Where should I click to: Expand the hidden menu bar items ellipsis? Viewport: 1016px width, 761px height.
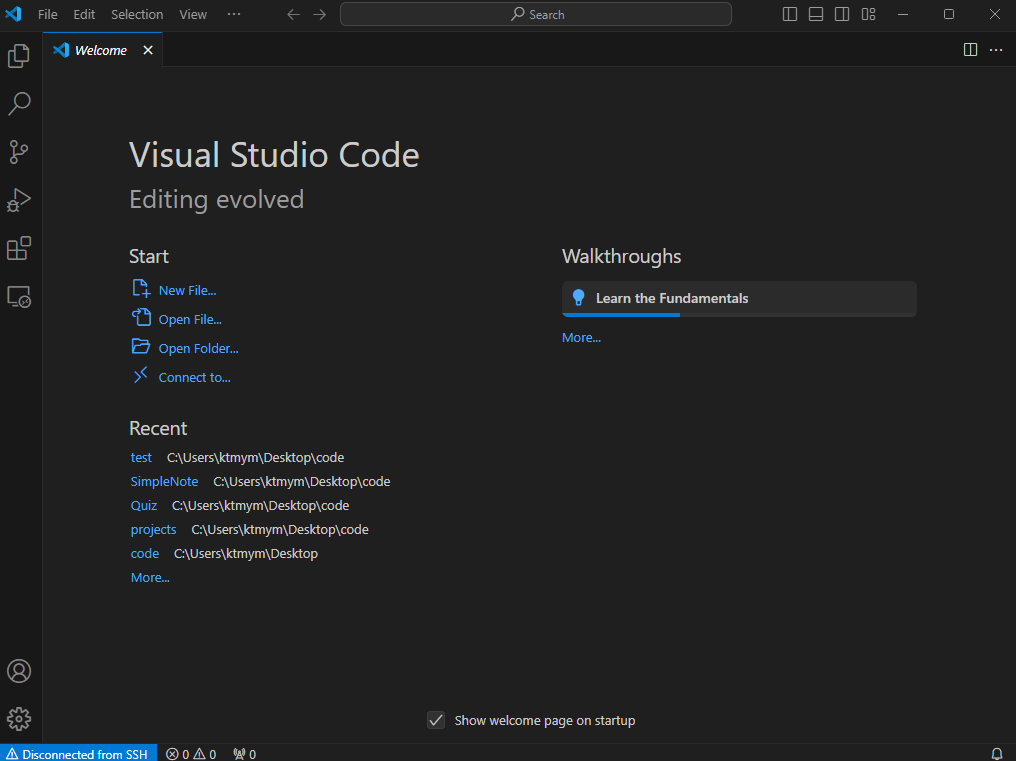click(x=234, y=14)
